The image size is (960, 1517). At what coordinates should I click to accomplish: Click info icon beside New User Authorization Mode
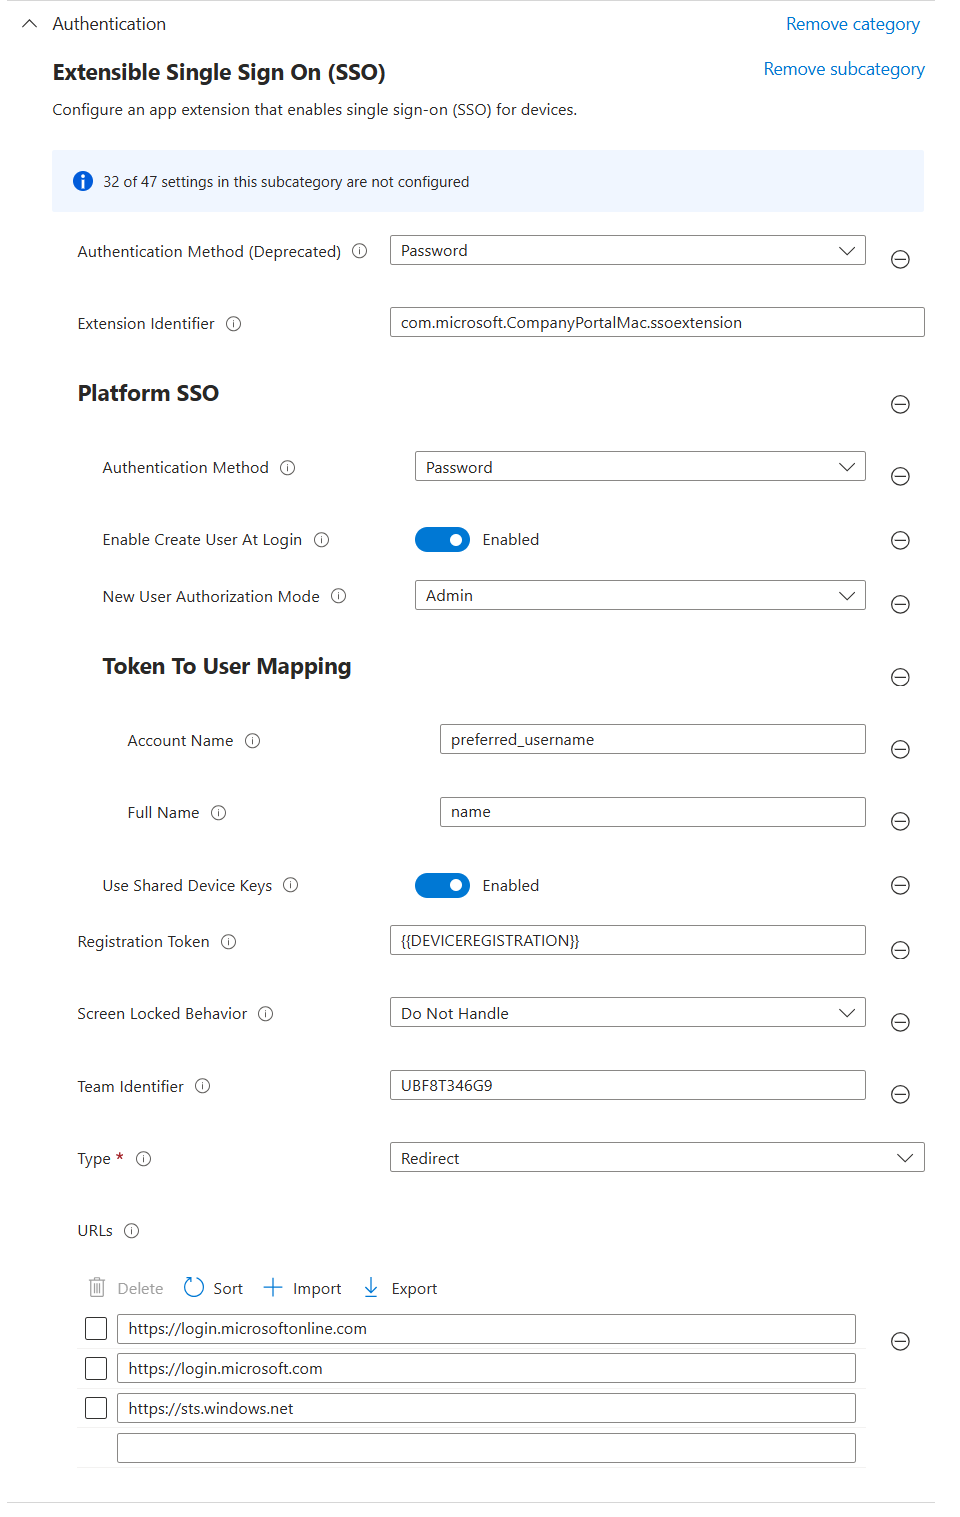tap(339, 596)
